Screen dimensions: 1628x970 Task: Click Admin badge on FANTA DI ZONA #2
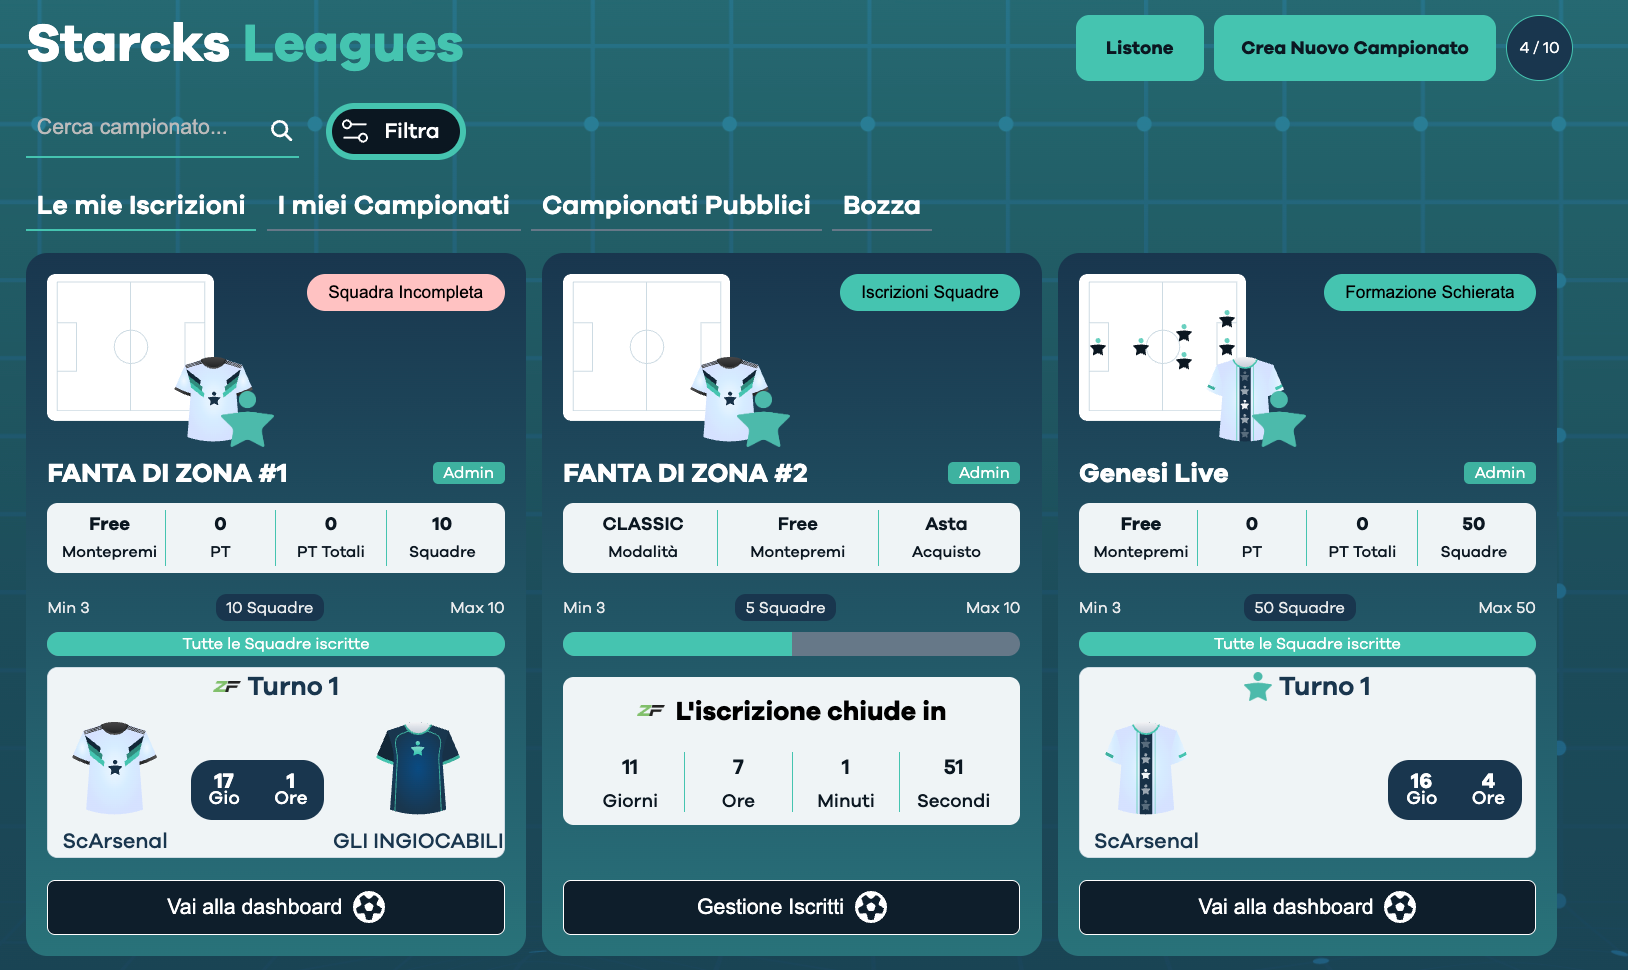tap(984, 473)
